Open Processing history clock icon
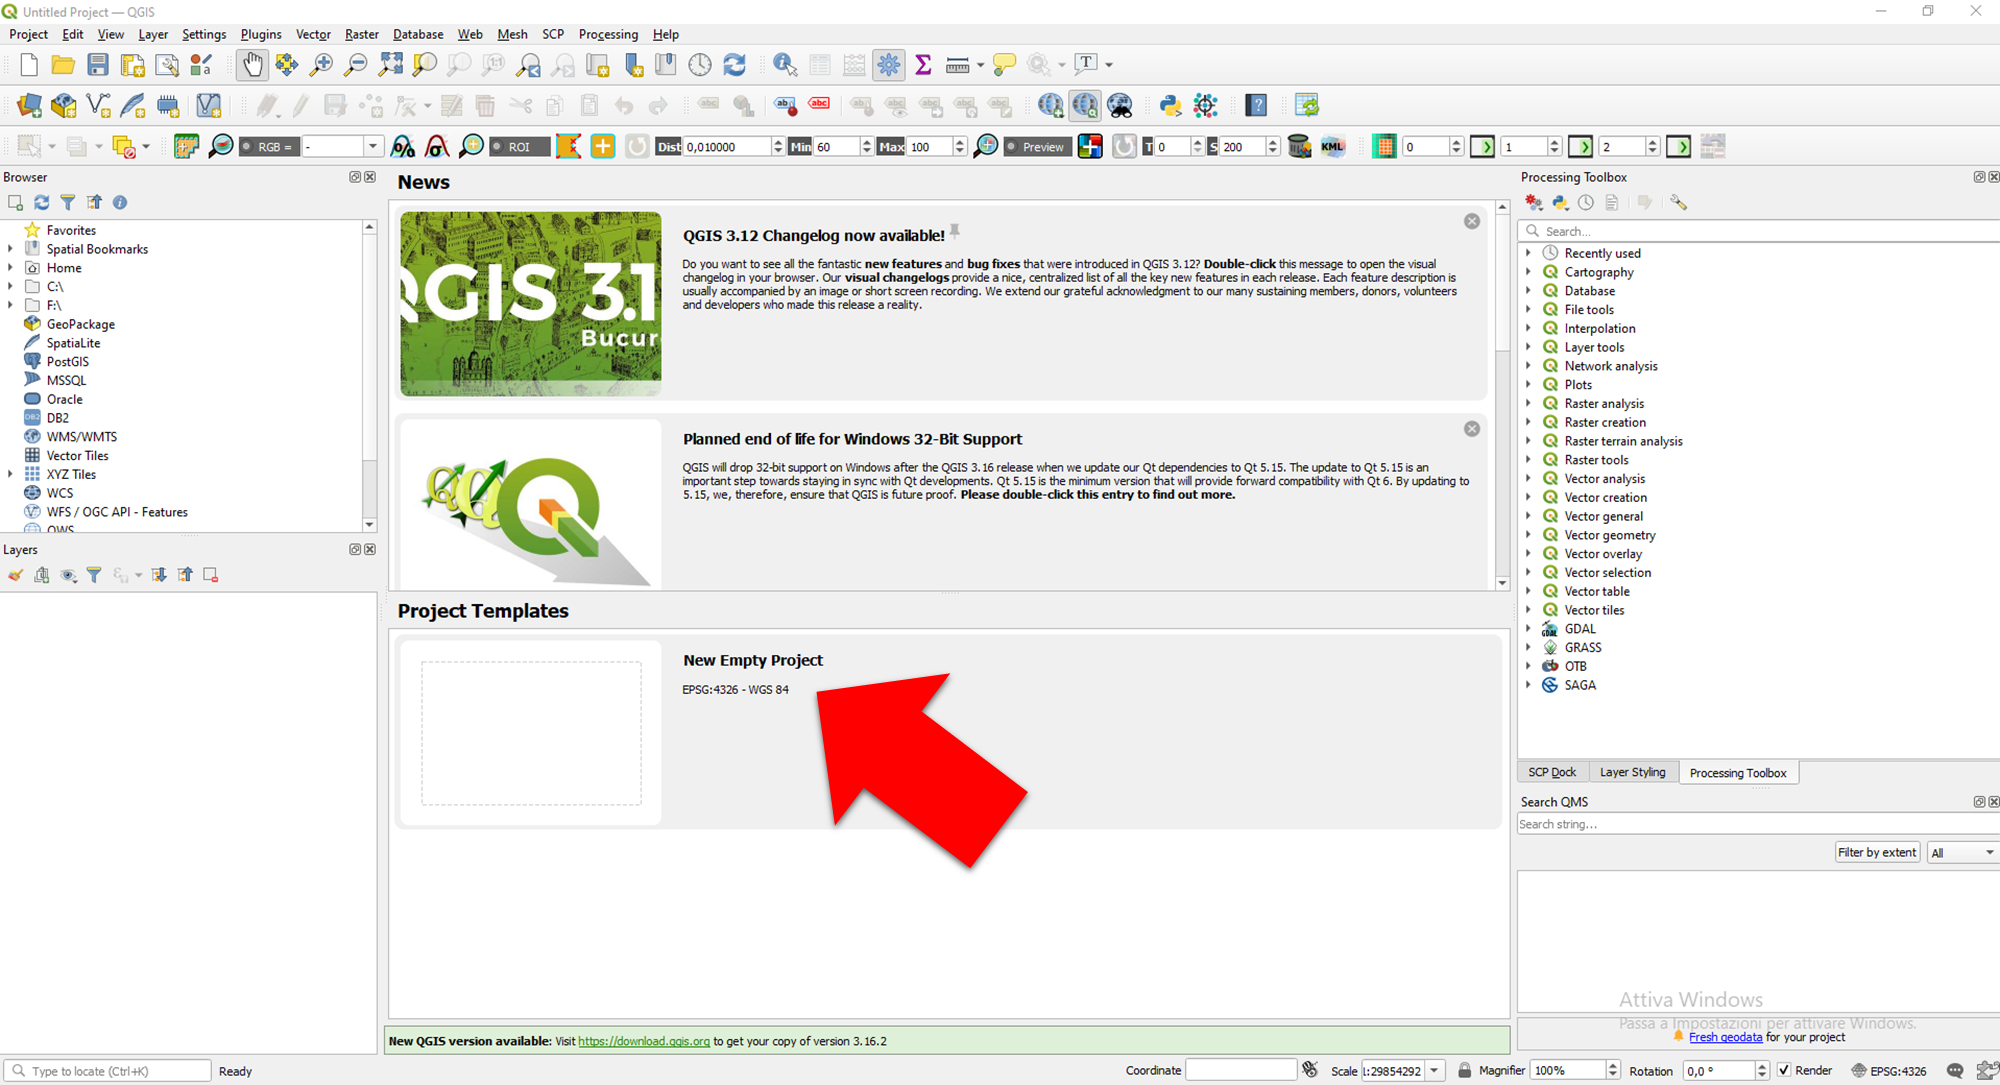The height and width of the screenshot is (1085, 2000). tap(1586, 202)
